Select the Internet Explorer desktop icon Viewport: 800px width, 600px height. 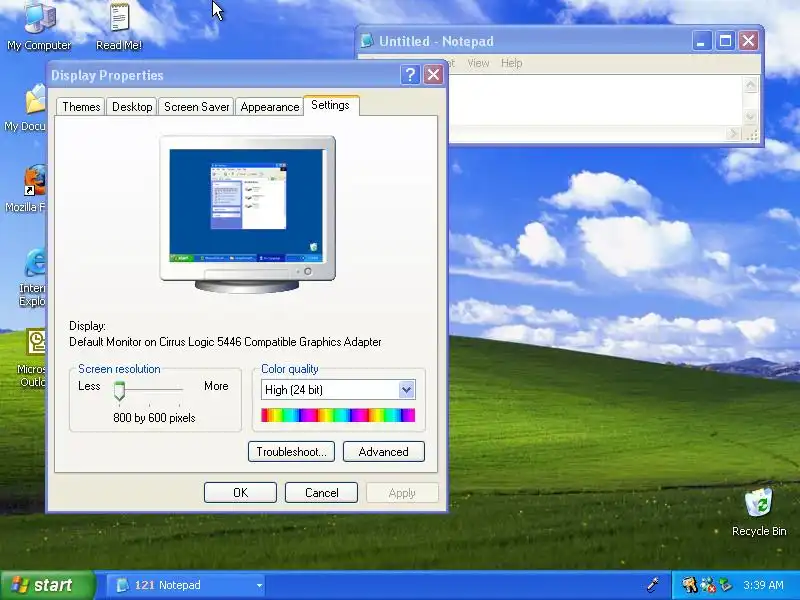click(x=32, y=277)
